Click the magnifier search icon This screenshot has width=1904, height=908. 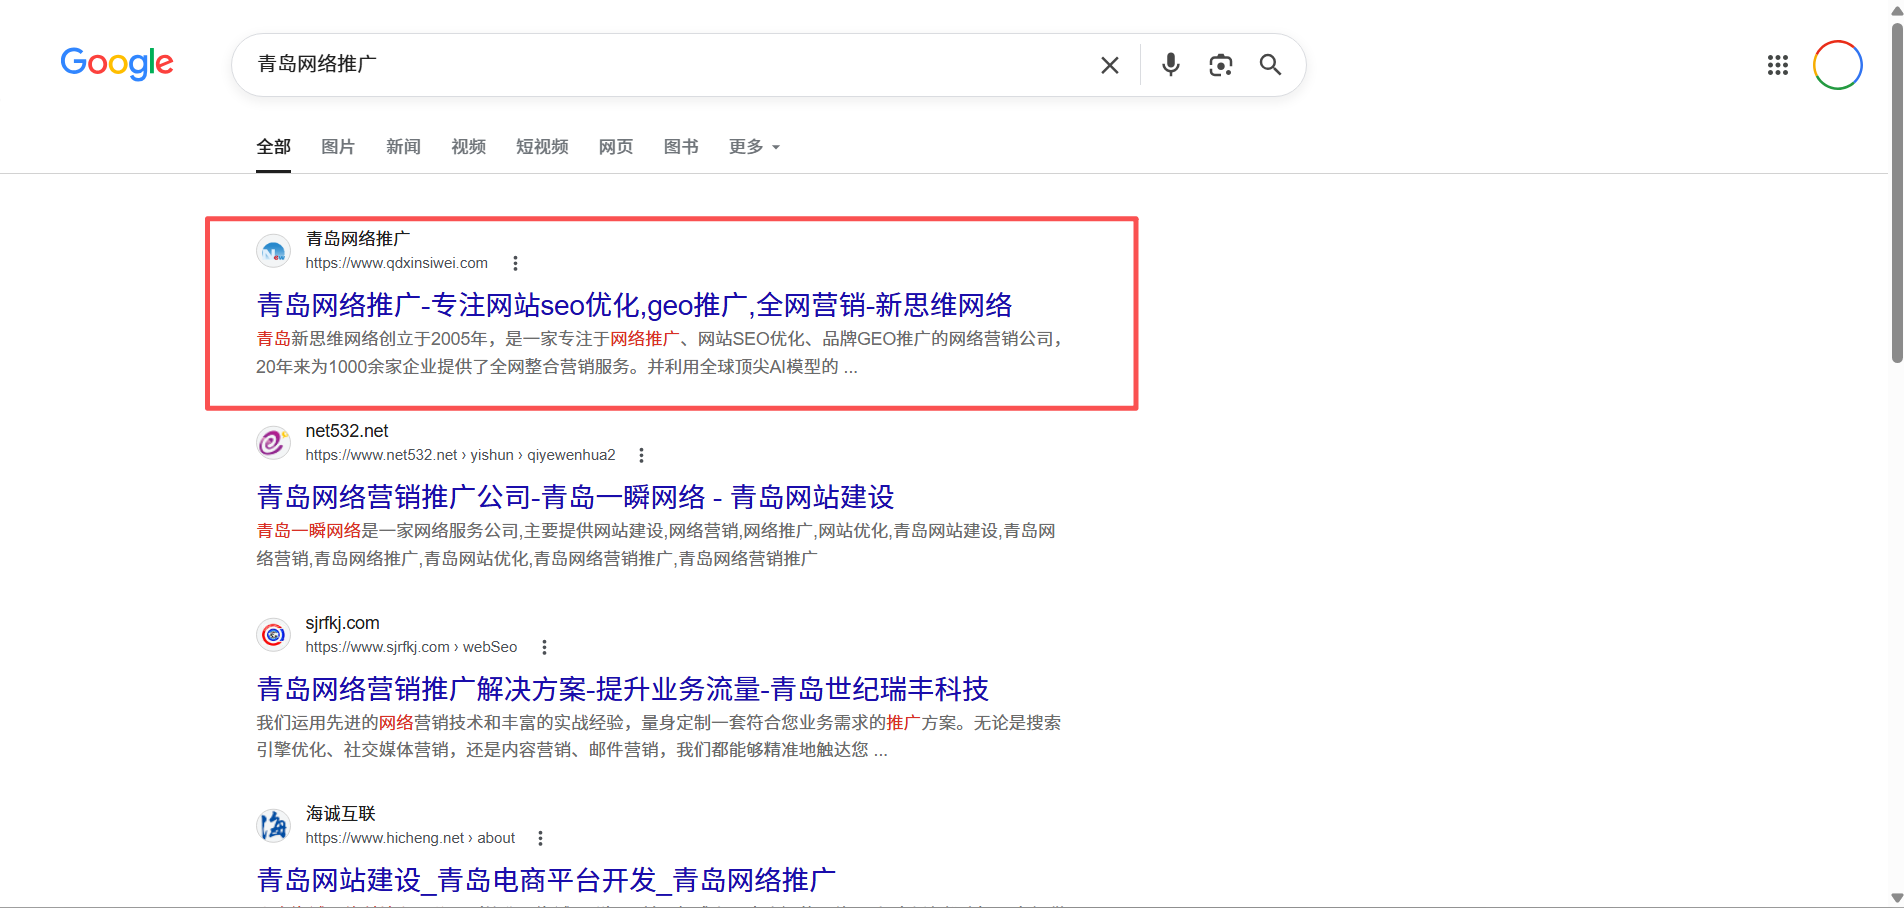1270,65
